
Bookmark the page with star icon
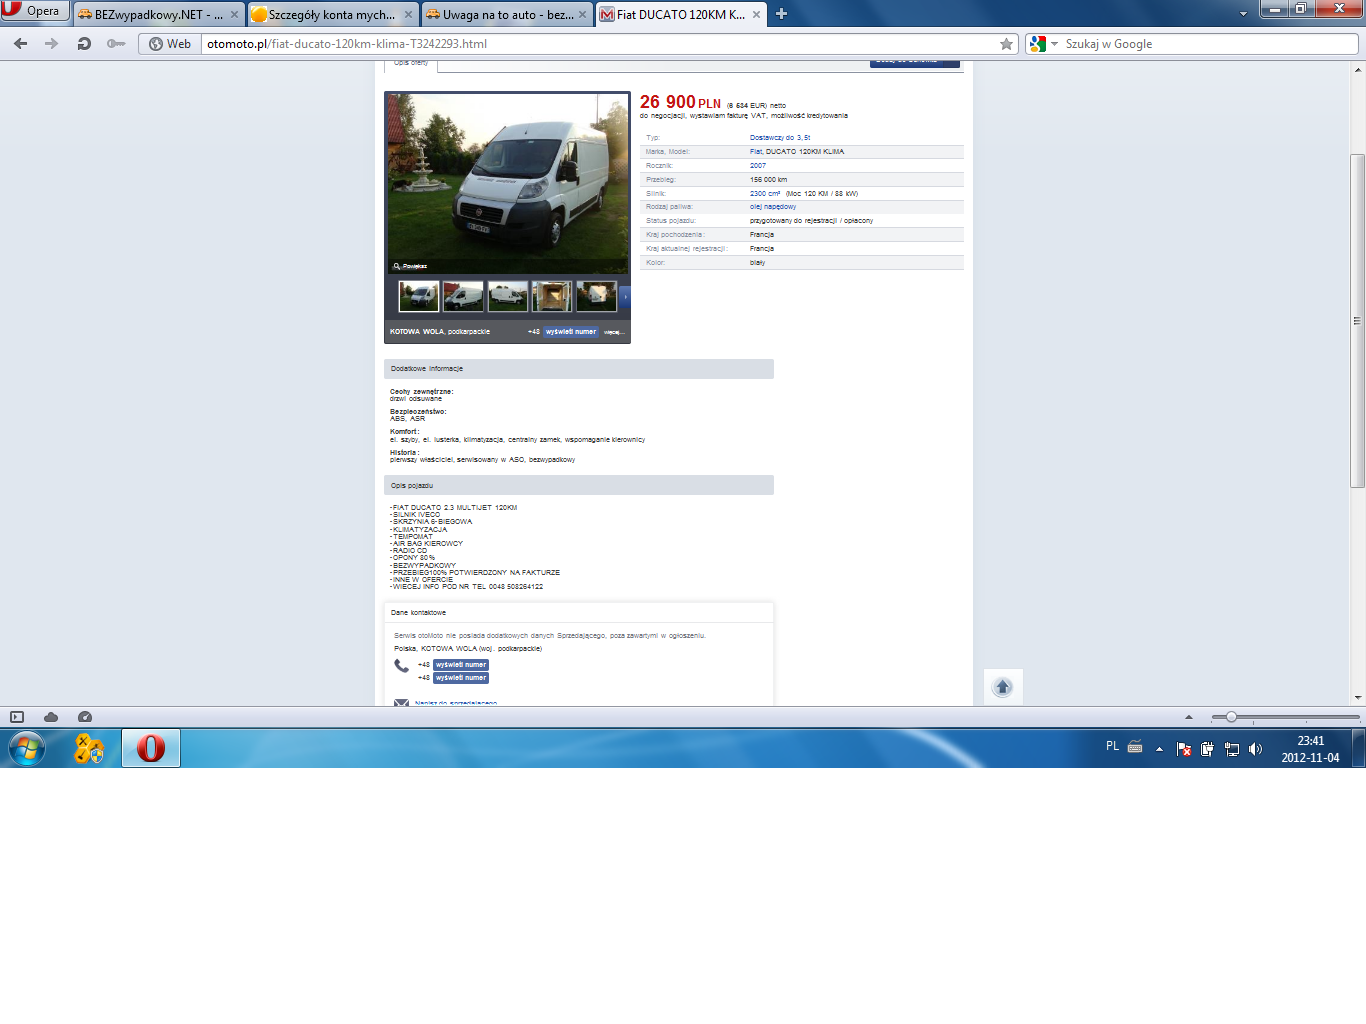coord(1006,44)
